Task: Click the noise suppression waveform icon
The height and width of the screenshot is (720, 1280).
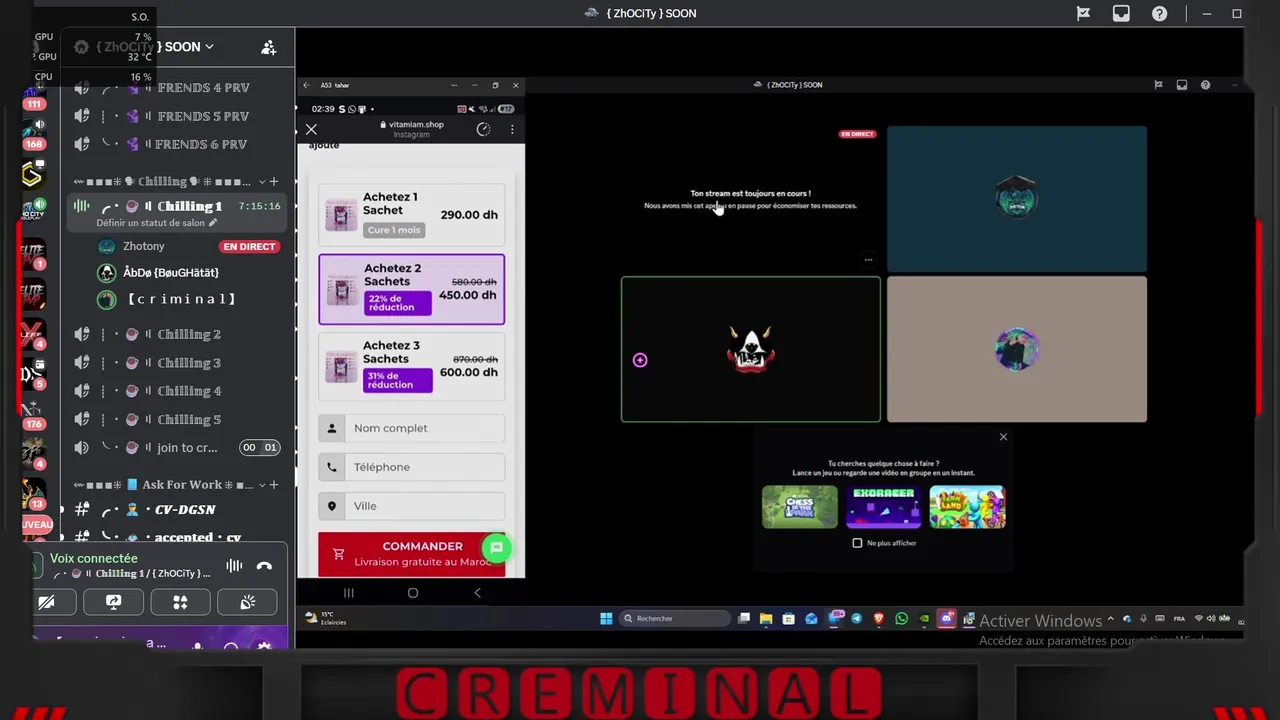Action: 234,565
